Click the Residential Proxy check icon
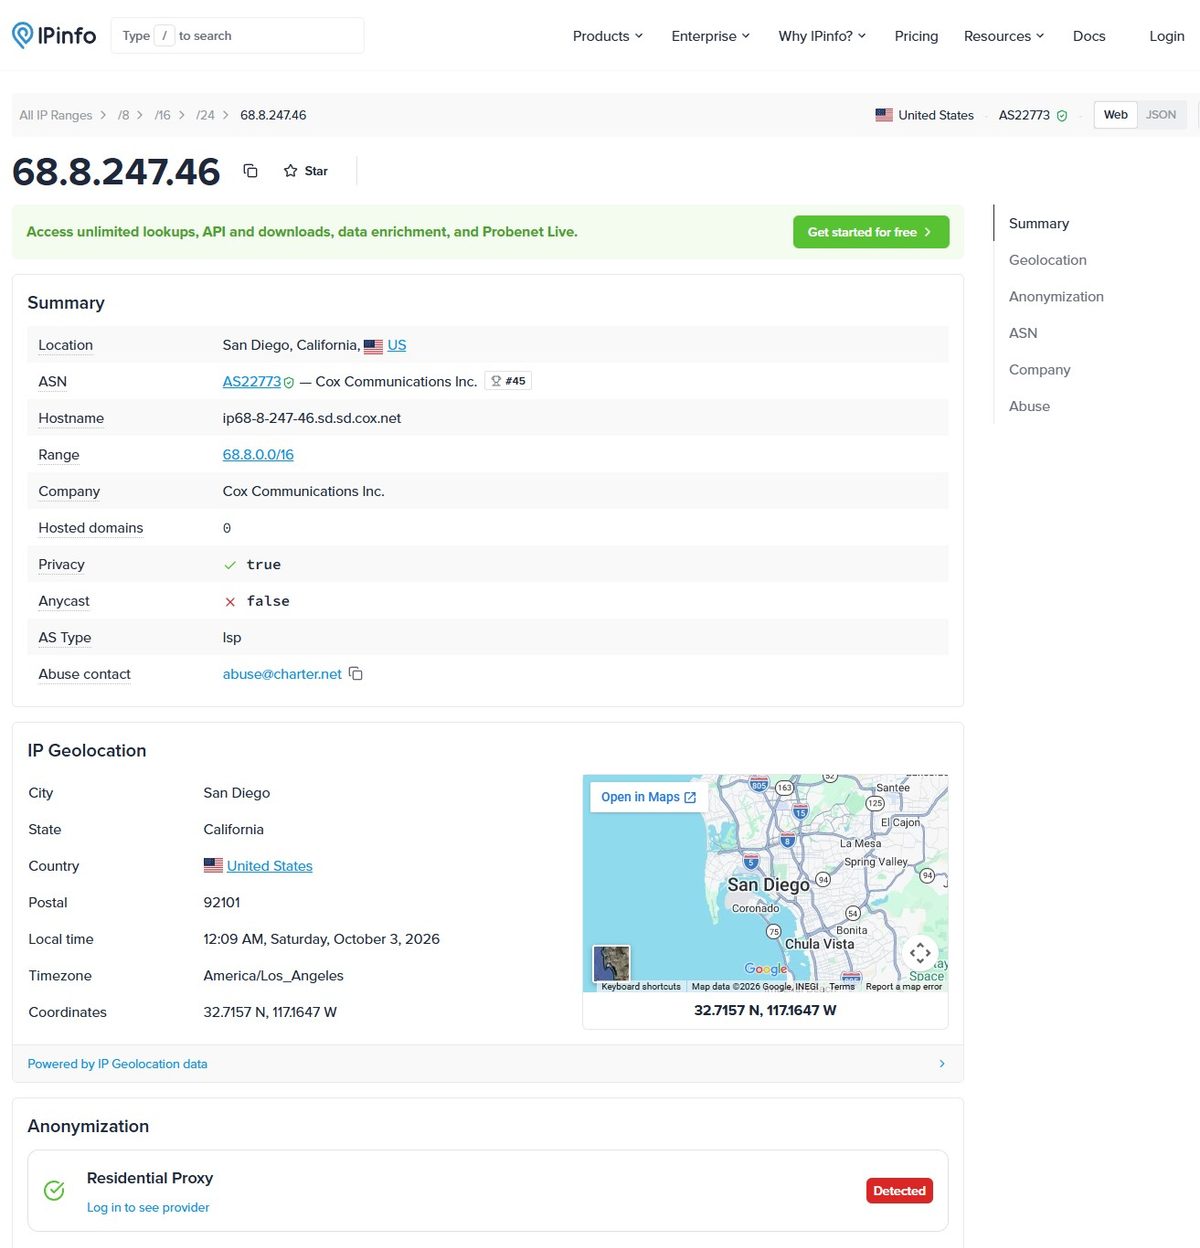This screenshot has height=1248, width=1200. 54,1190
